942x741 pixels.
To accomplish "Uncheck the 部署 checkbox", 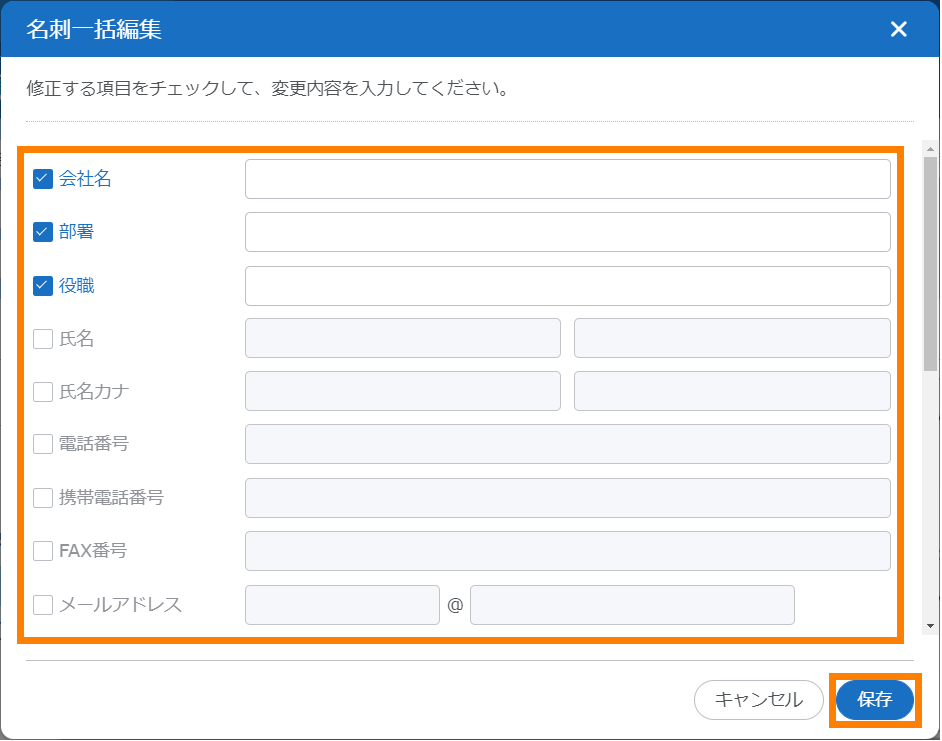I will pos(43,232).
